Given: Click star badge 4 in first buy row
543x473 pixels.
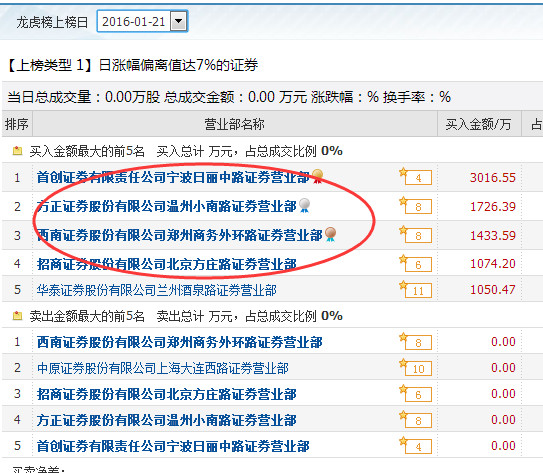Looking at the screenshot, I should (416, 177).
